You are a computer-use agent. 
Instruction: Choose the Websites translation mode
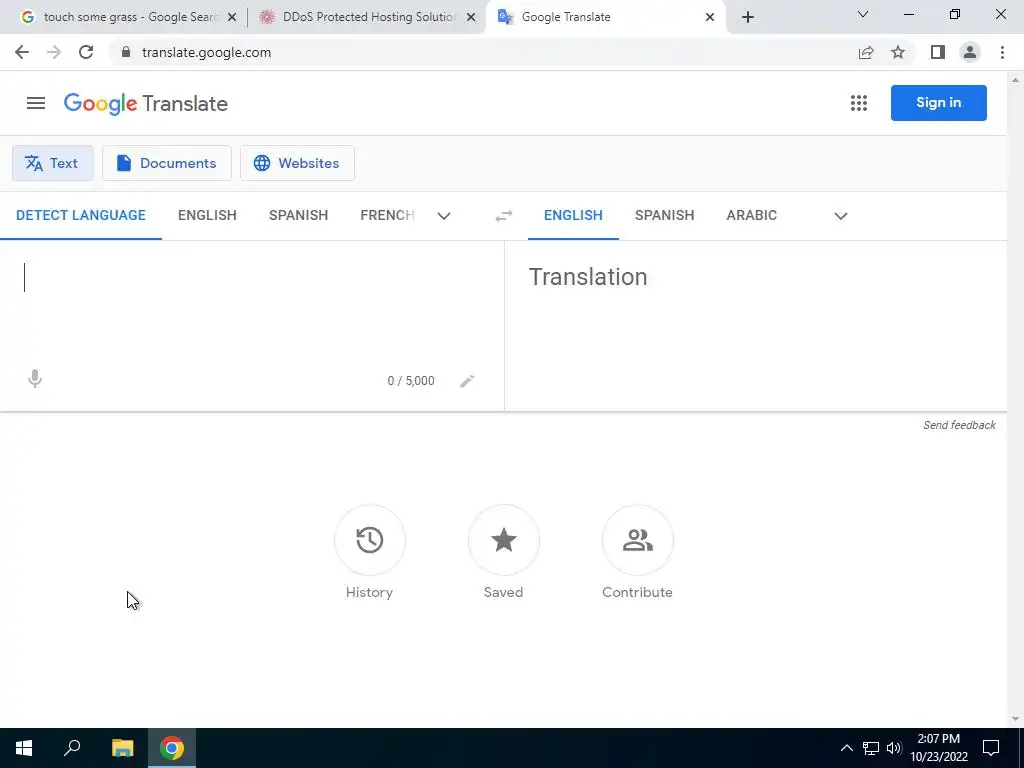[297, 163]
